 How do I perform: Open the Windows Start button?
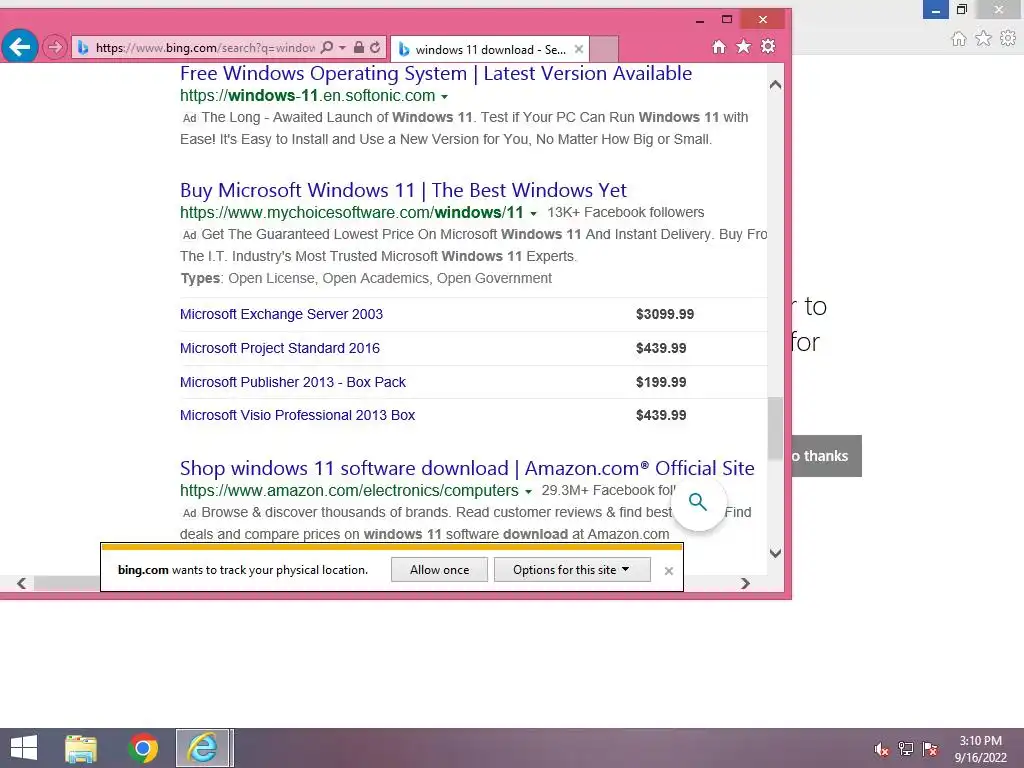point(24,748)
